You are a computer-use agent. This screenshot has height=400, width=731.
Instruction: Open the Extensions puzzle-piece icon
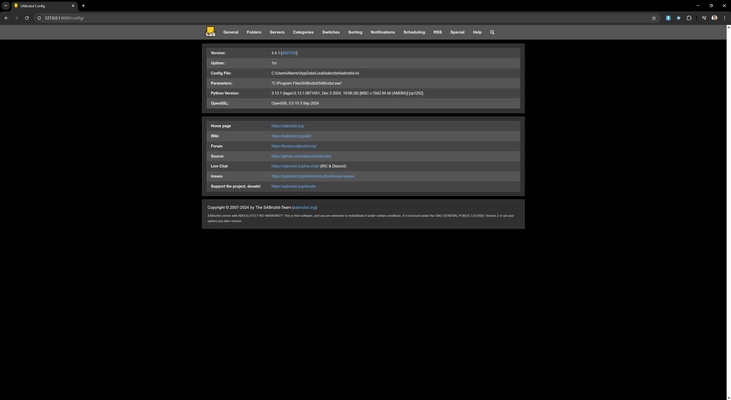(x=689, y=18)
